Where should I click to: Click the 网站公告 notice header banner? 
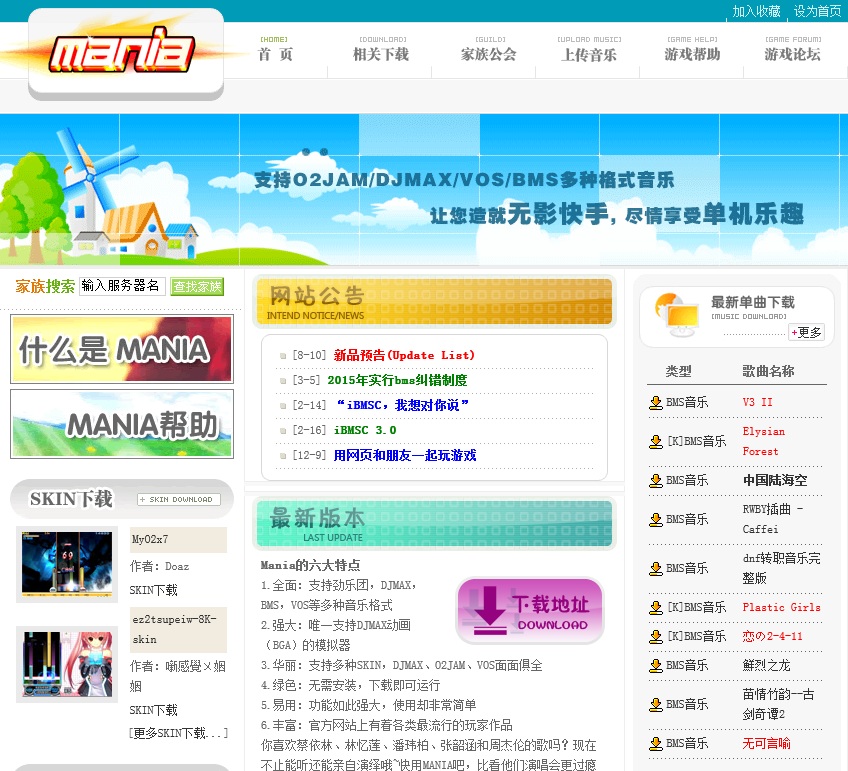click(434, 302)
